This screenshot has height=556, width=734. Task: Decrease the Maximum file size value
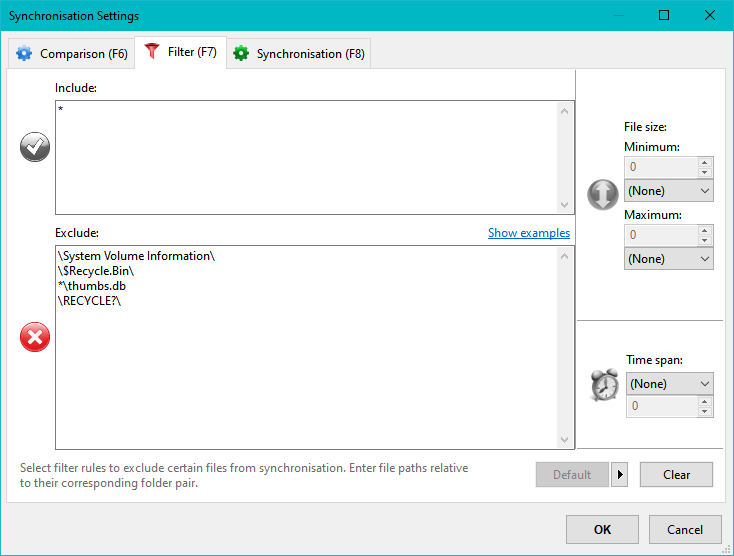(705, 241)
